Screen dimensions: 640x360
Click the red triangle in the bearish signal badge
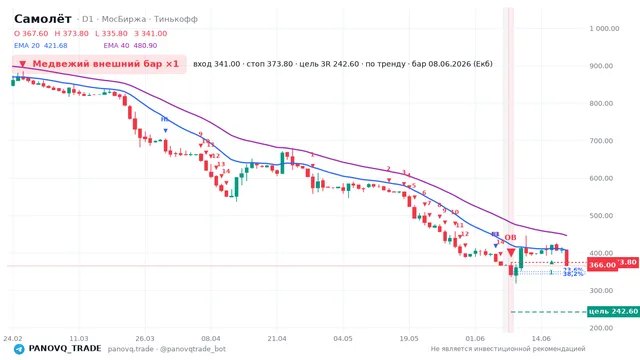click(x=23, y=64)
